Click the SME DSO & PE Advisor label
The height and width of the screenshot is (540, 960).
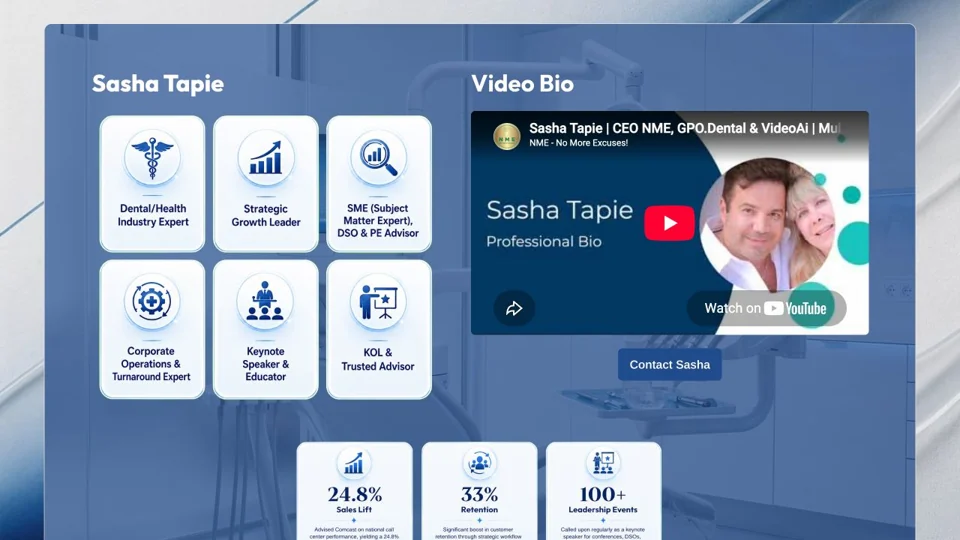(378, 220)
